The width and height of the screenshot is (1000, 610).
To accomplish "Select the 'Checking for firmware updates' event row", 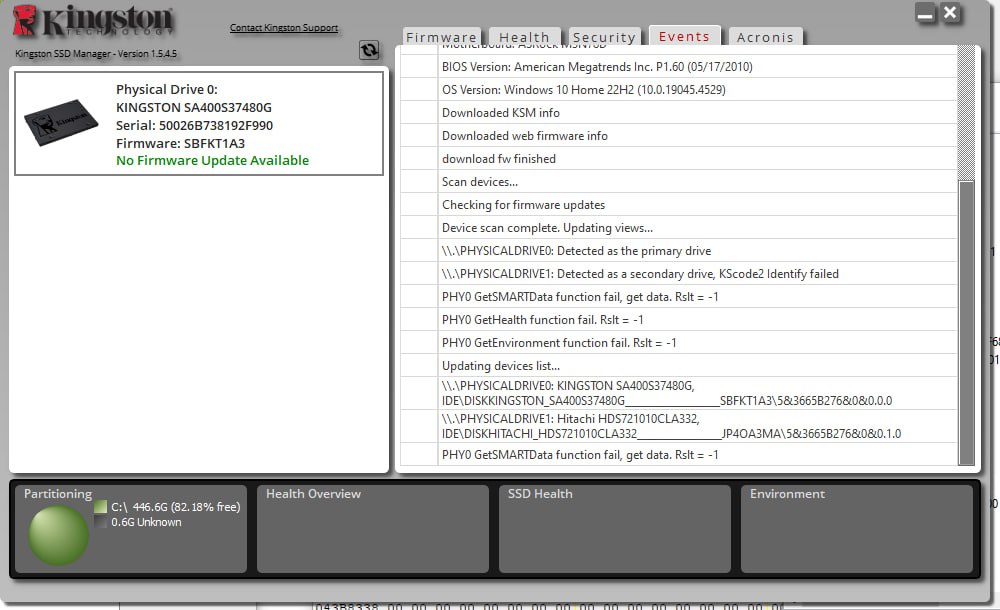I will tap(679, 204).
